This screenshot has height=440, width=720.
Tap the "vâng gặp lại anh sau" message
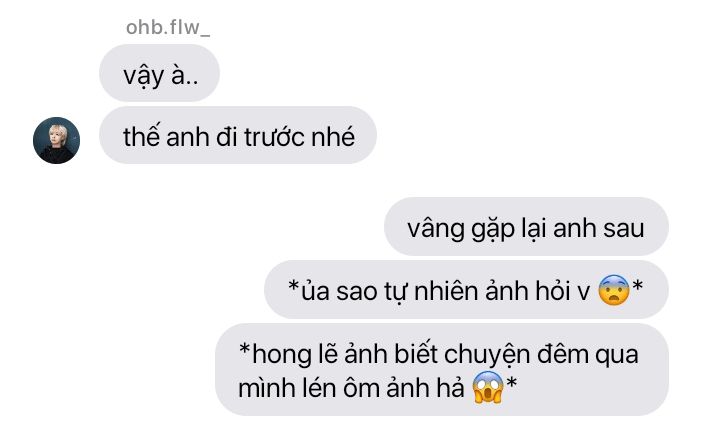(x=526, y=226)
